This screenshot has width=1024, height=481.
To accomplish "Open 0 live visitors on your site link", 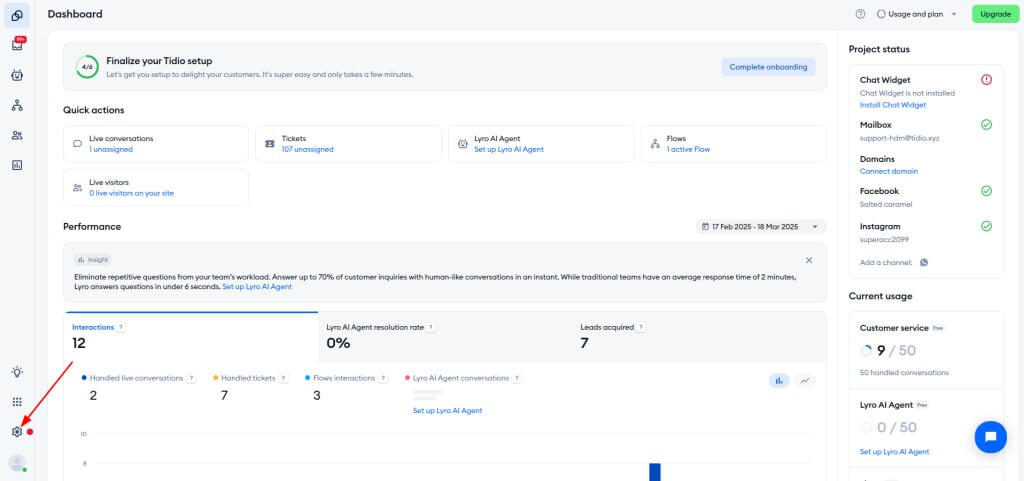I will [131, 193].
